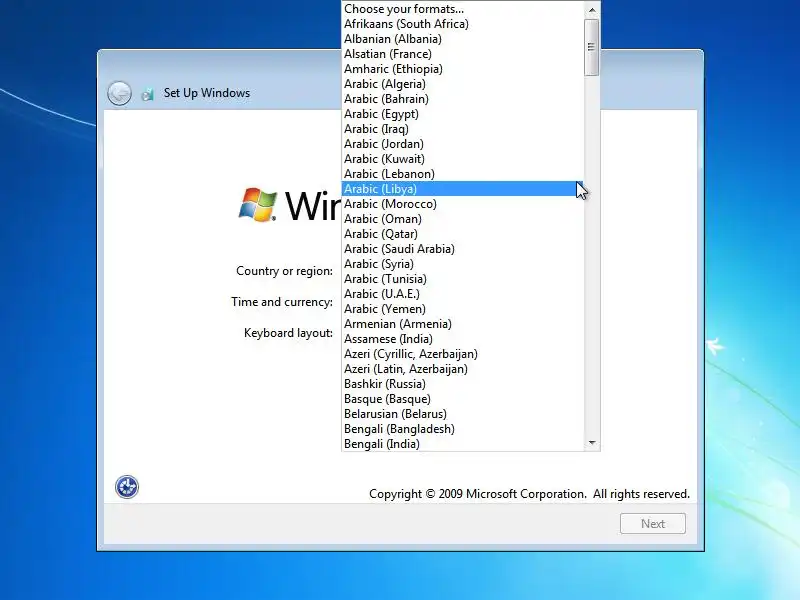Select Assamese (India)
The width and height of the screenshot is (800, 600).
coord(462,339)
